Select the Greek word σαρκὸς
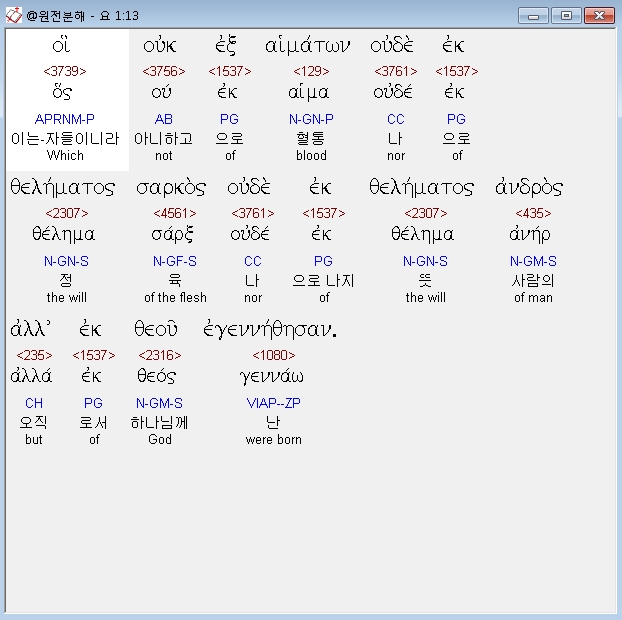Screen dimensions: 622x620 pyautogui.click(x=171, y=188)
